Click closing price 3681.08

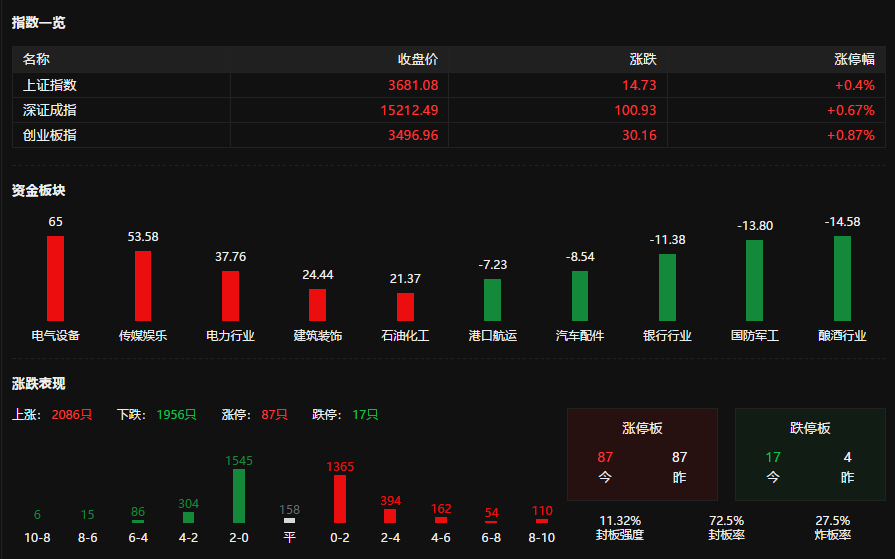413,85
